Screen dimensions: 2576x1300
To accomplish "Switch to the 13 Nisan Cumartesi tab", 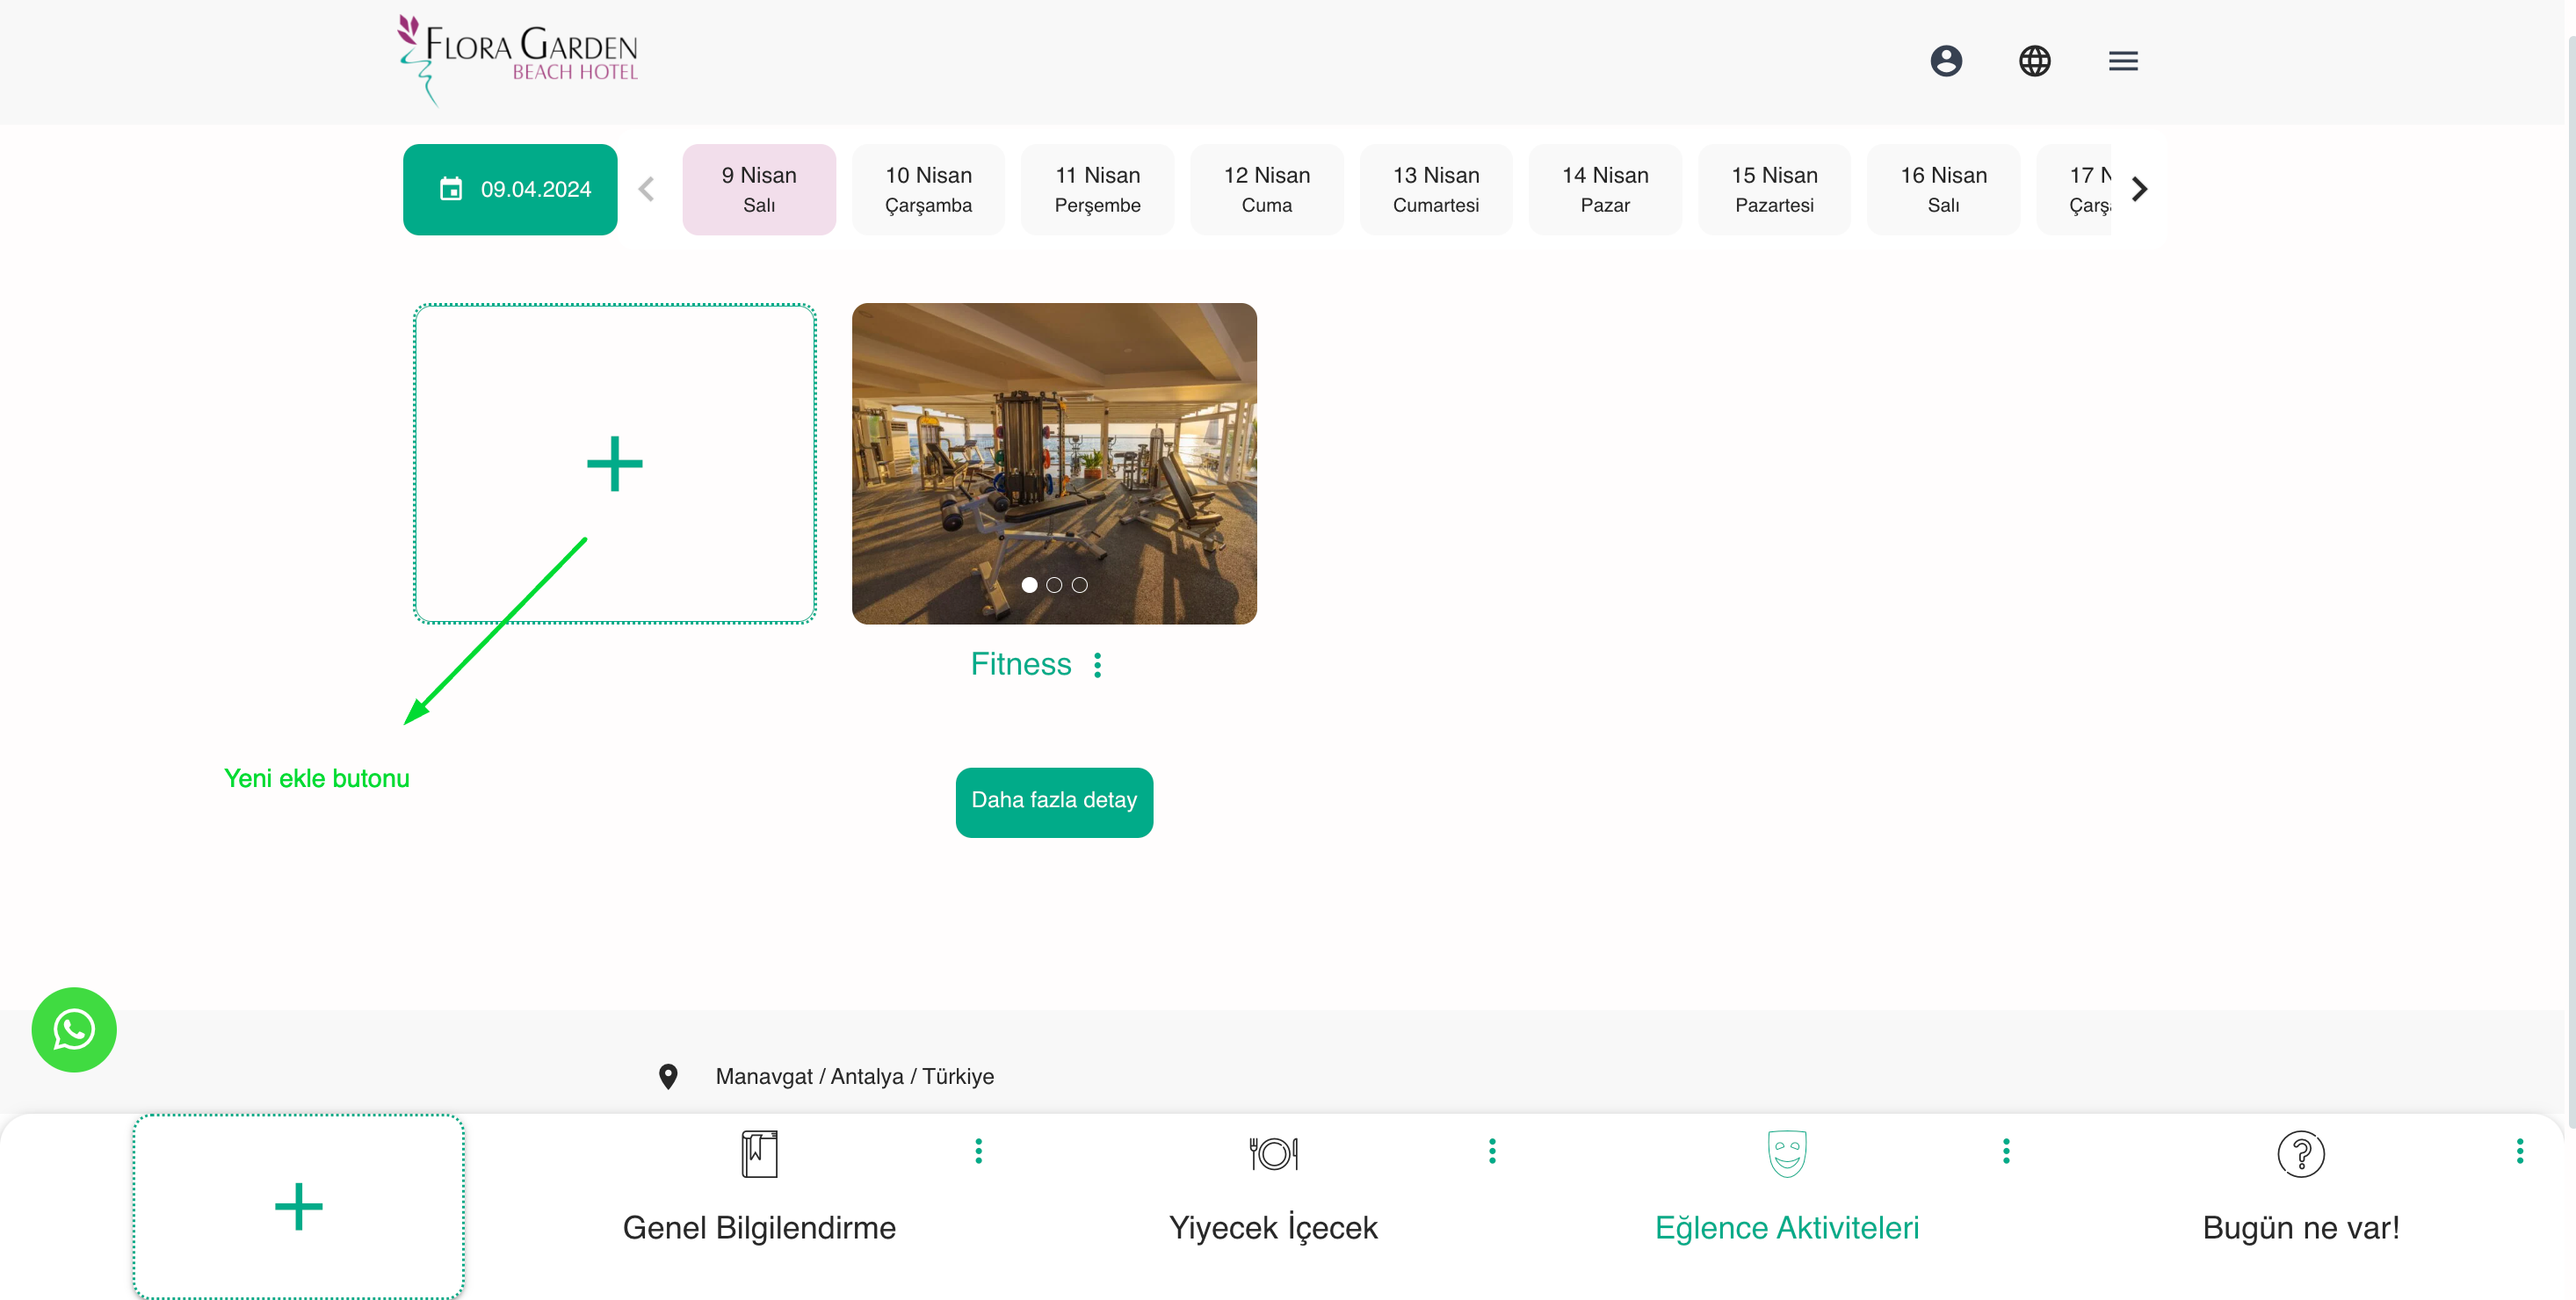I will (1435, 189).
